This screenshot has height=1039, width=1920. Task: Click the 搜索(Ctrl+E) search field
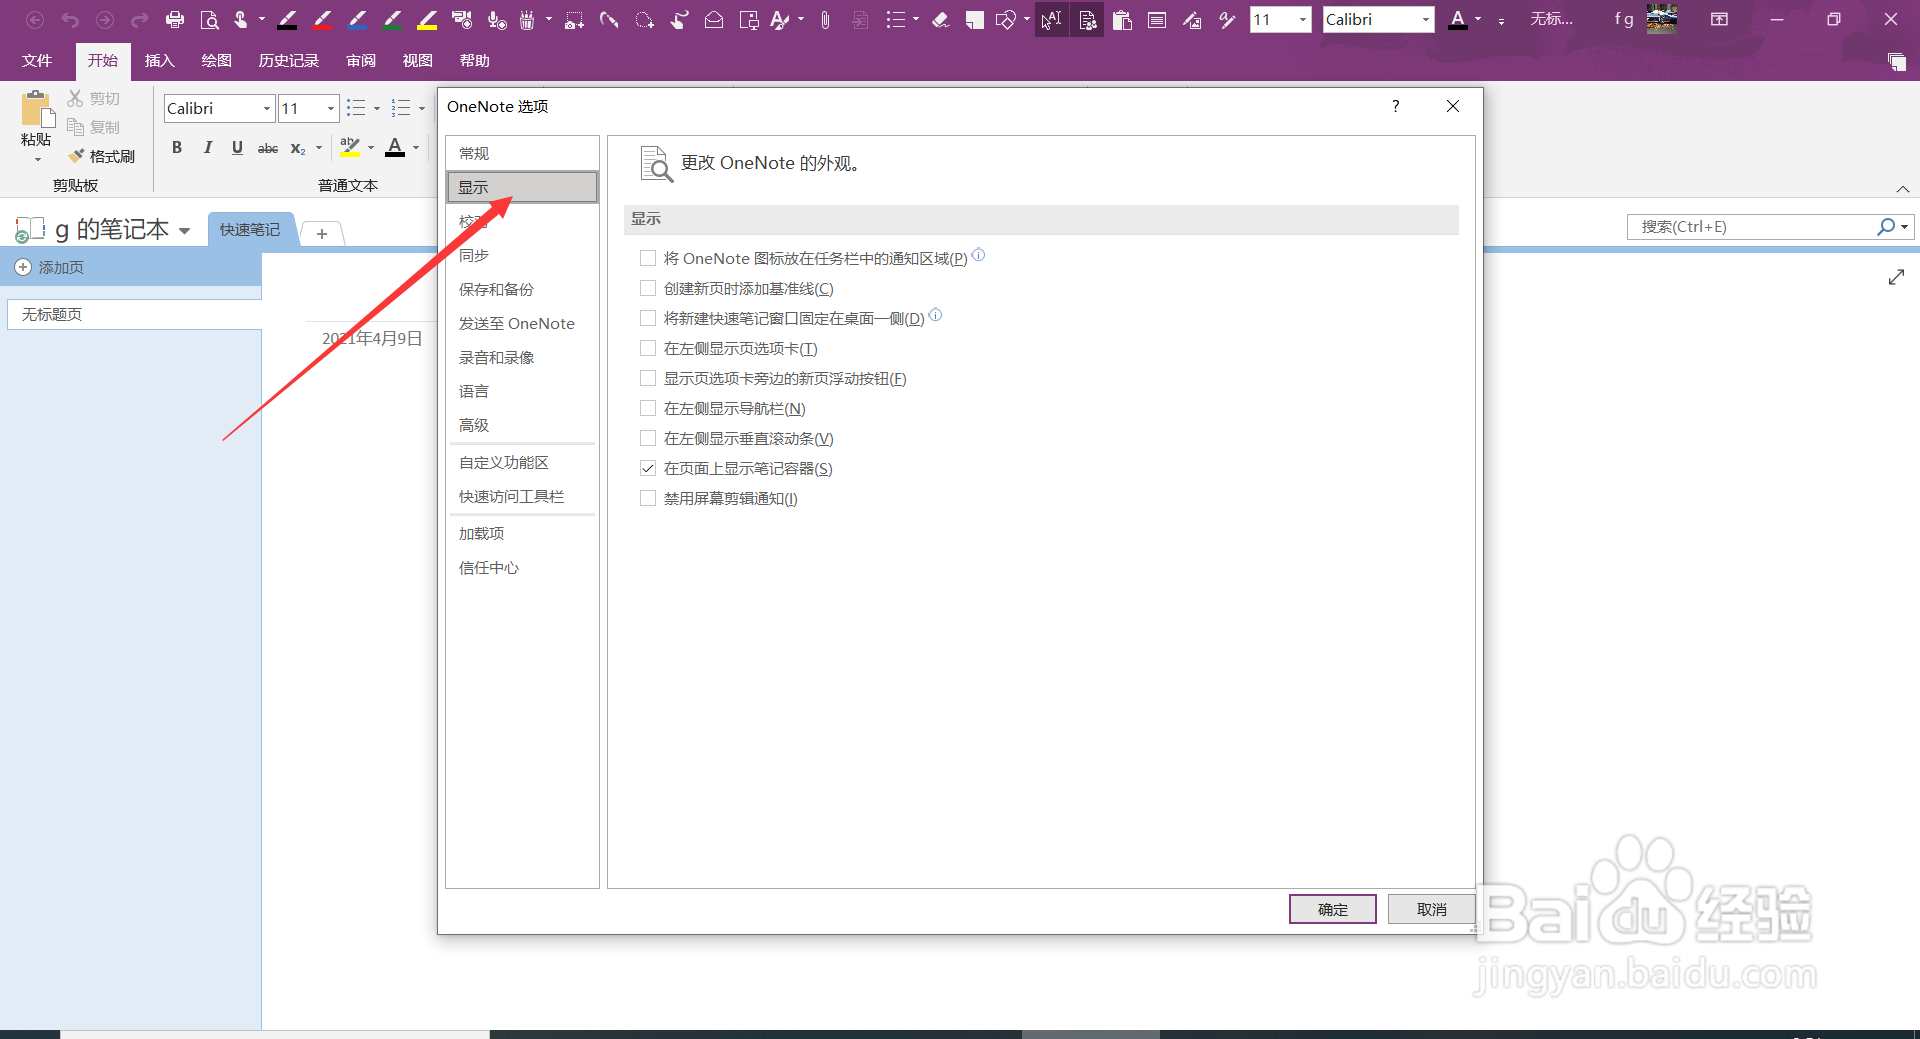pyautogui.click(x=1750, y=227)
